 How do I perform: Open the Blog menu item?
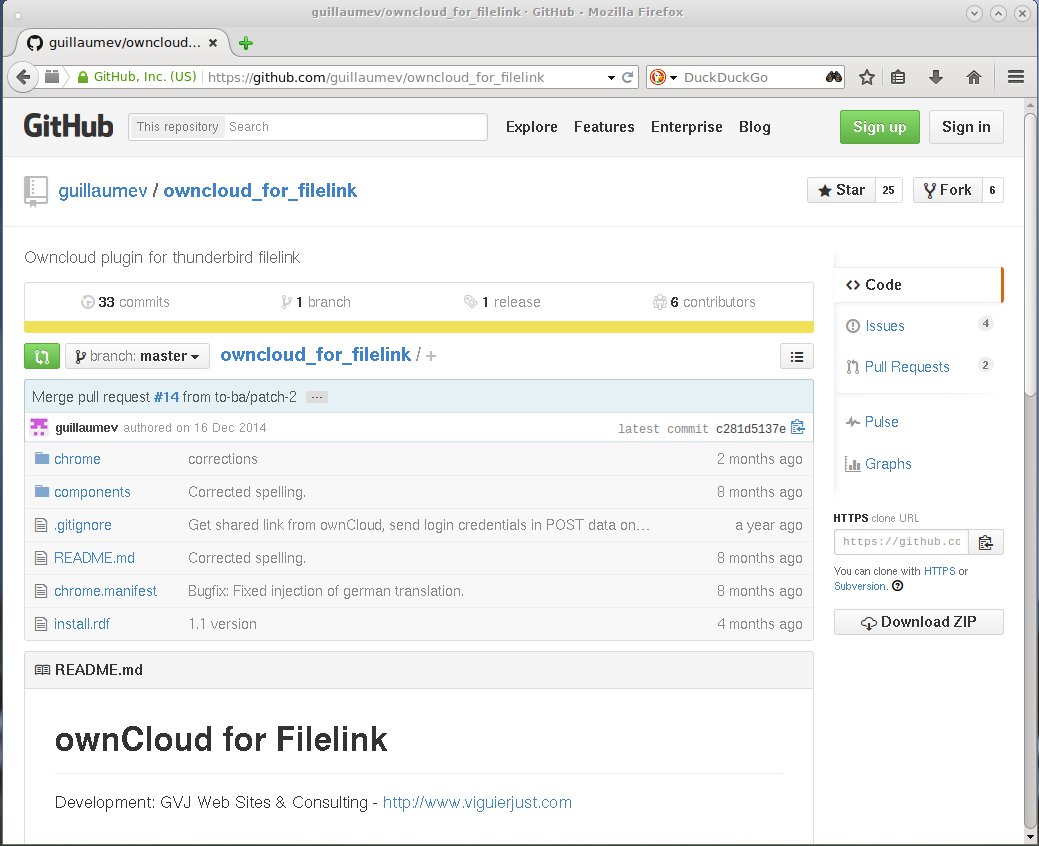pyautogui.click(x=755, y=127)
